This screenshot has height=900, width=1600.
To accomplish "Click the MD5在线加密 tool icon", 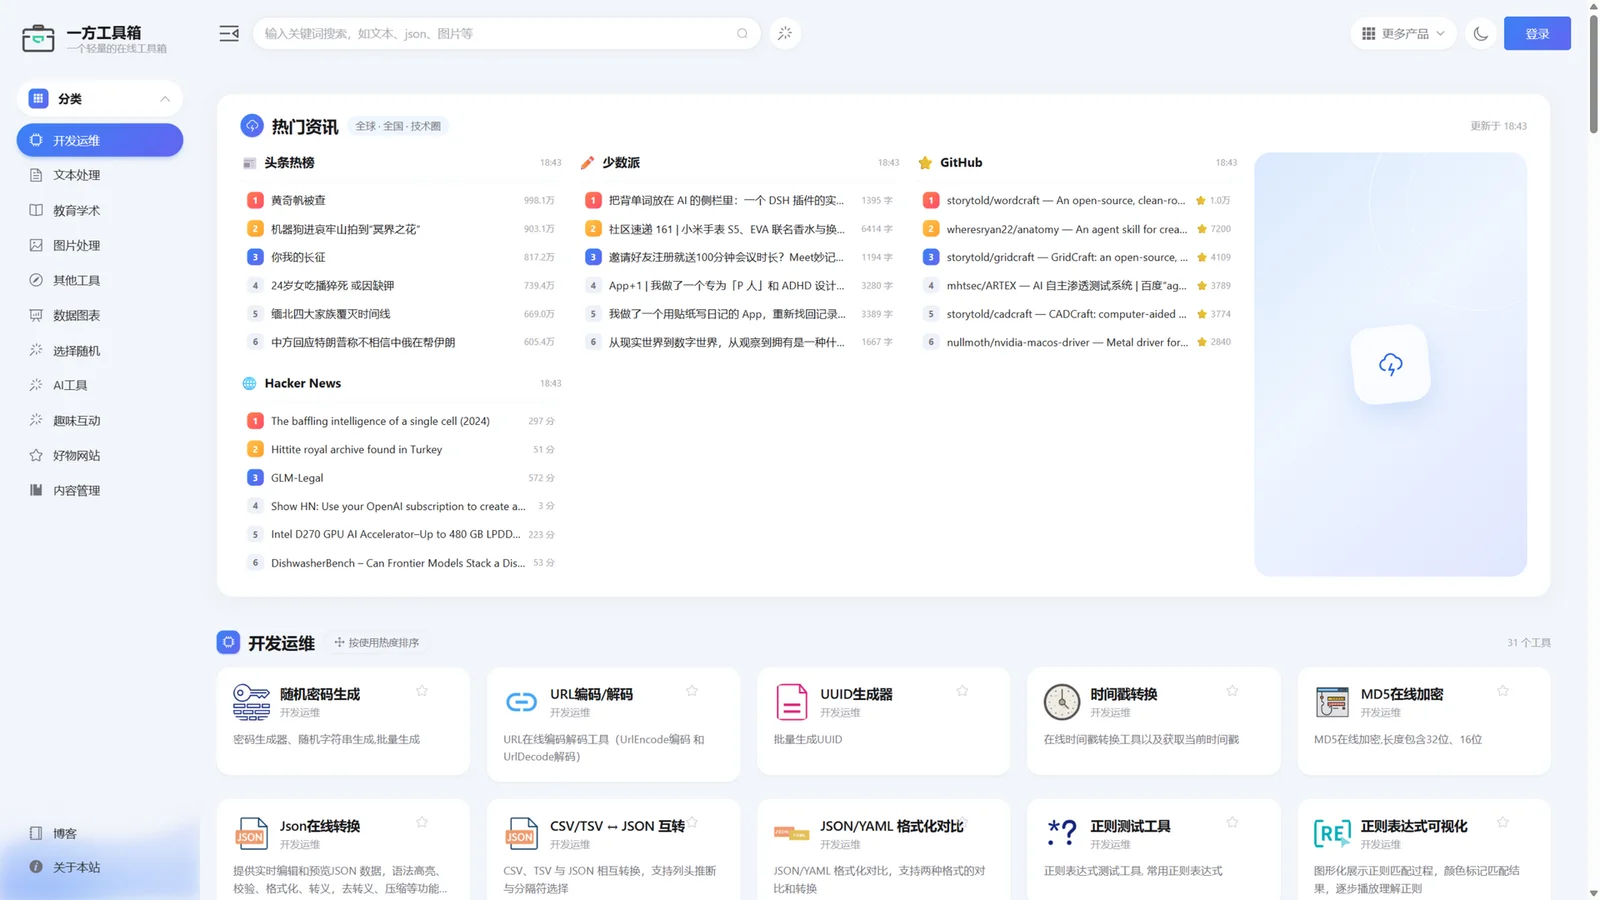I will (x=1332, y=702).
